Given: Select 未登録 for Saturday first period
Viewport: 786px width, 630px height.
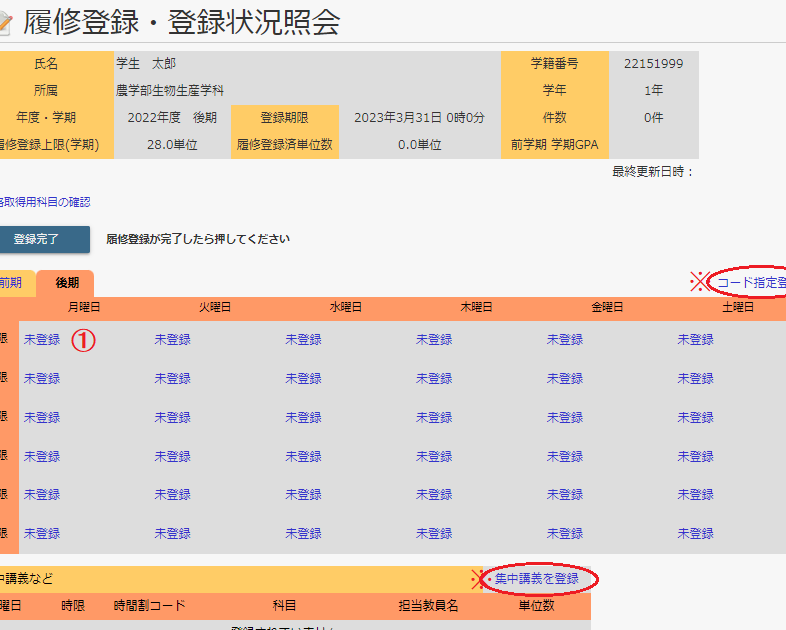Looking at the screenshot, I should 695,340.
